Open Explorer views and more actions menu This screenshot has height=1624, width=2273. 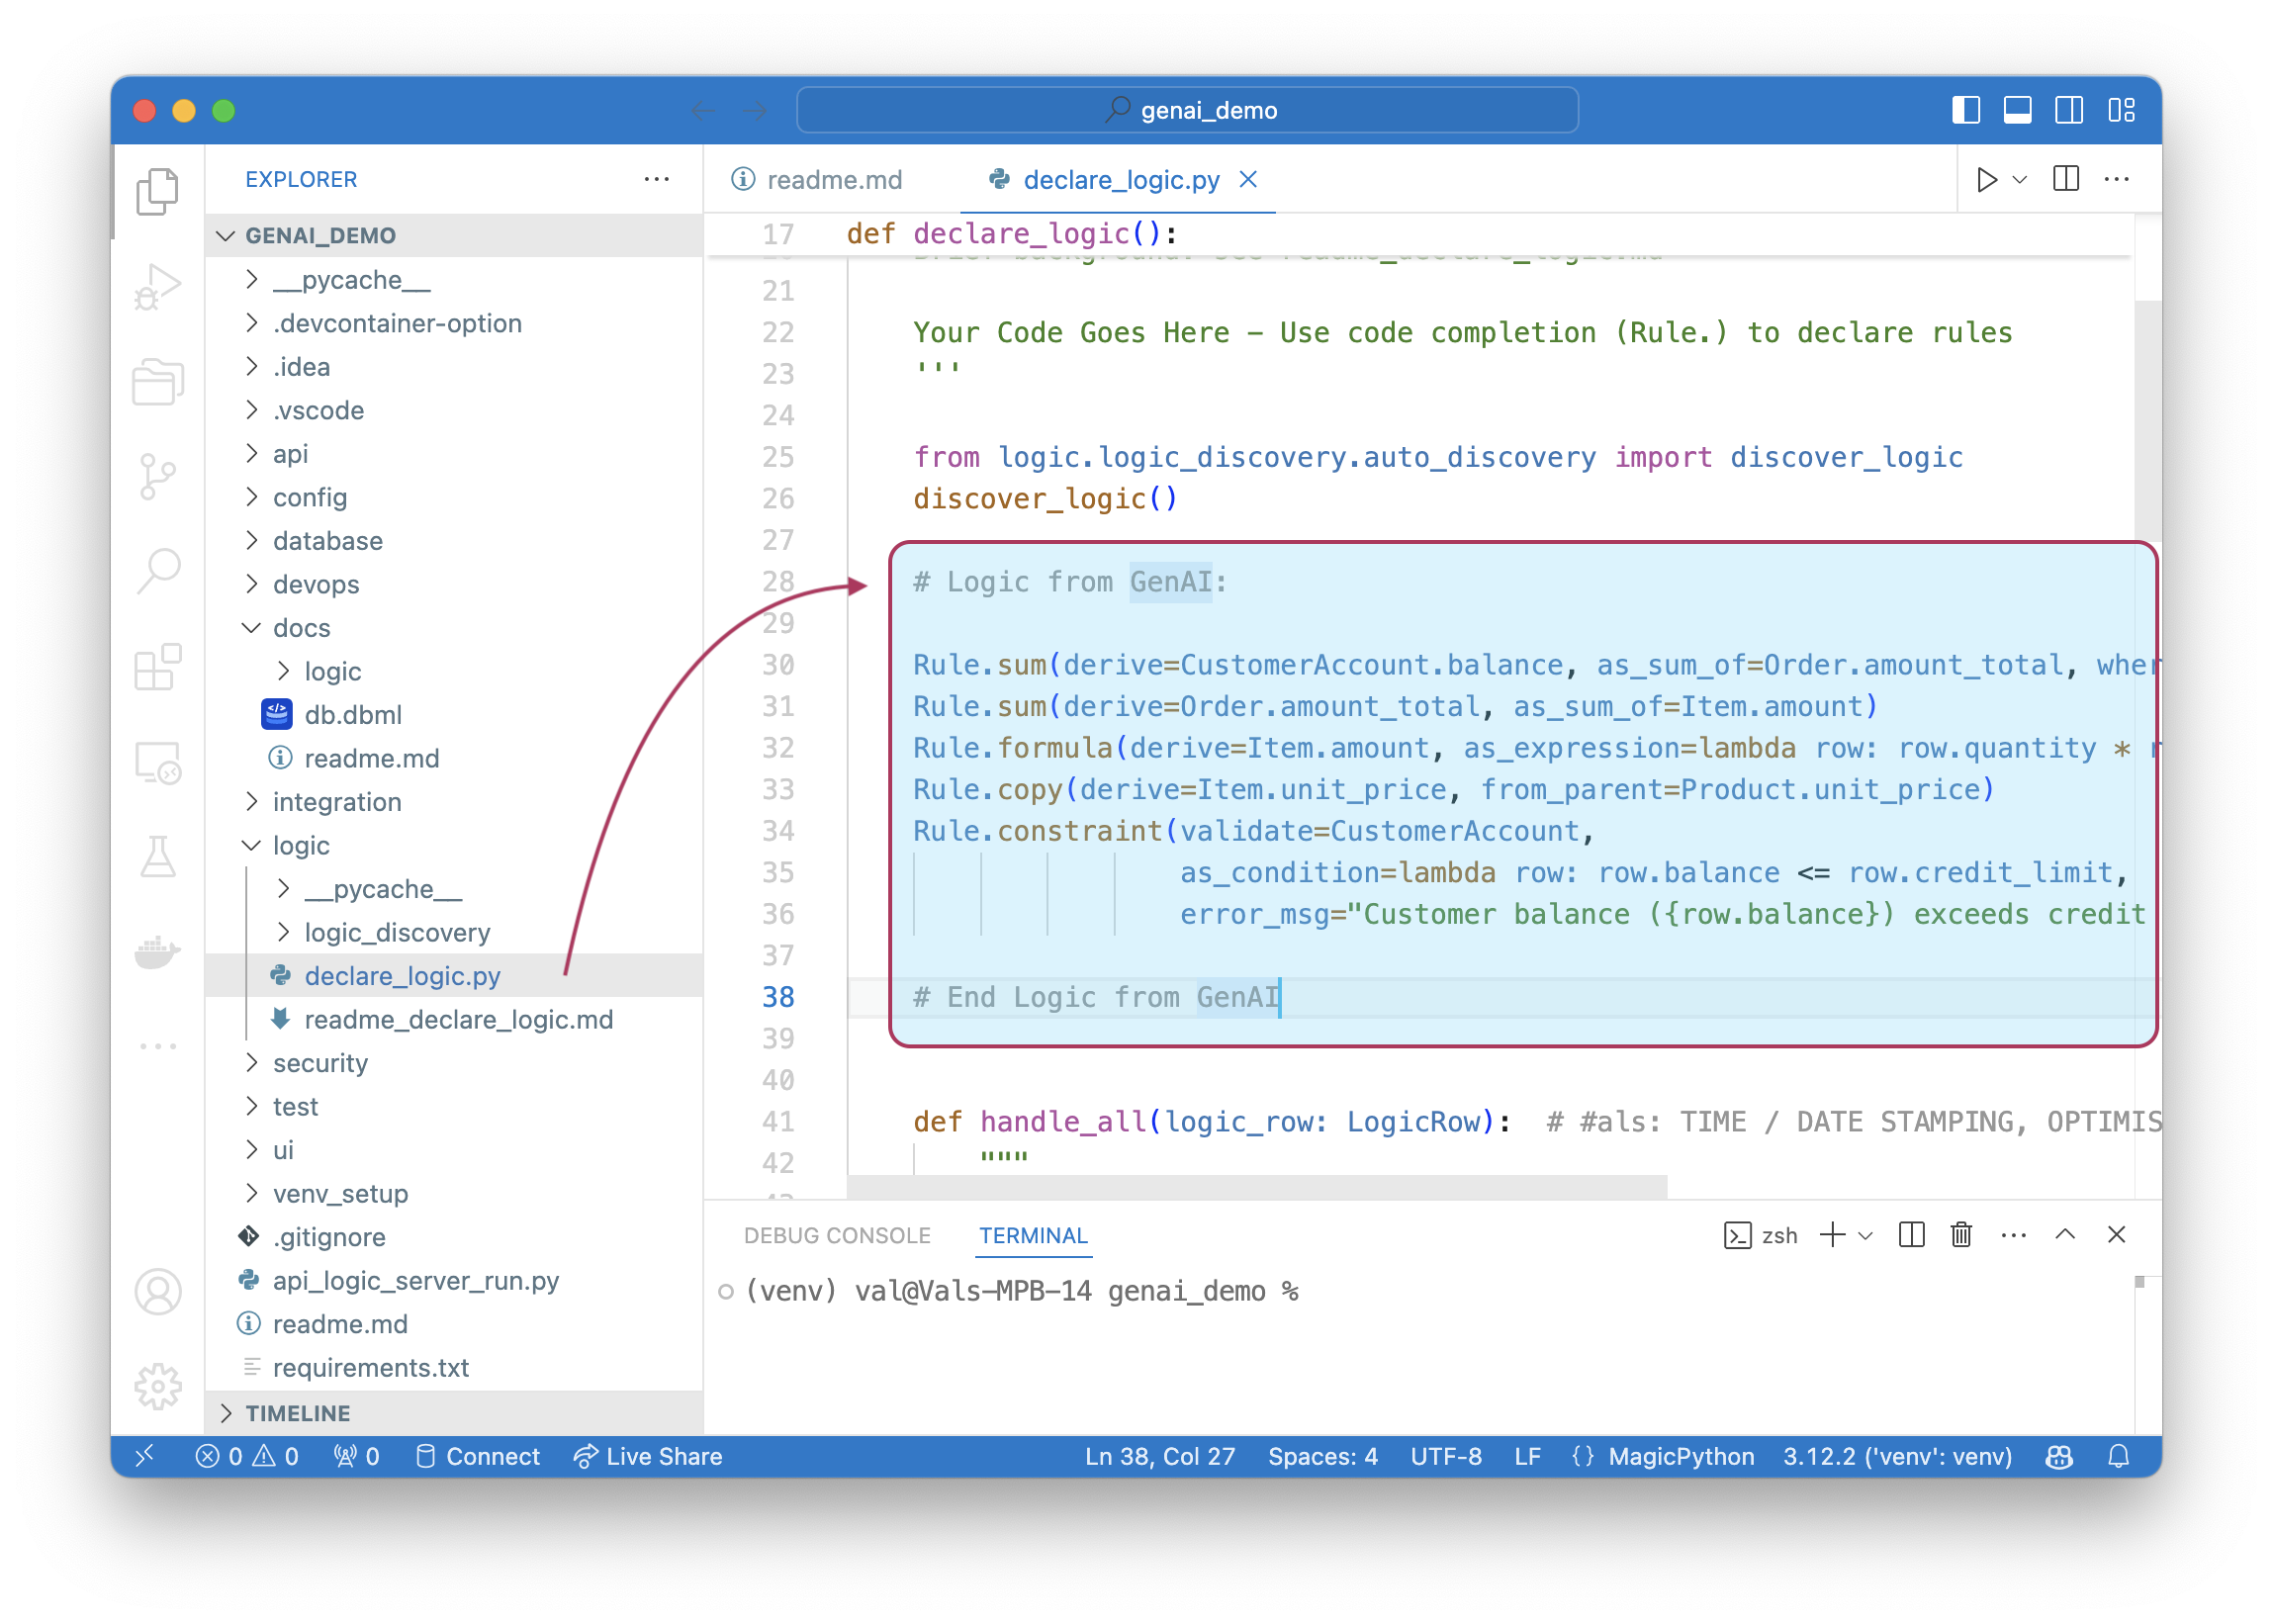point(657,179)
